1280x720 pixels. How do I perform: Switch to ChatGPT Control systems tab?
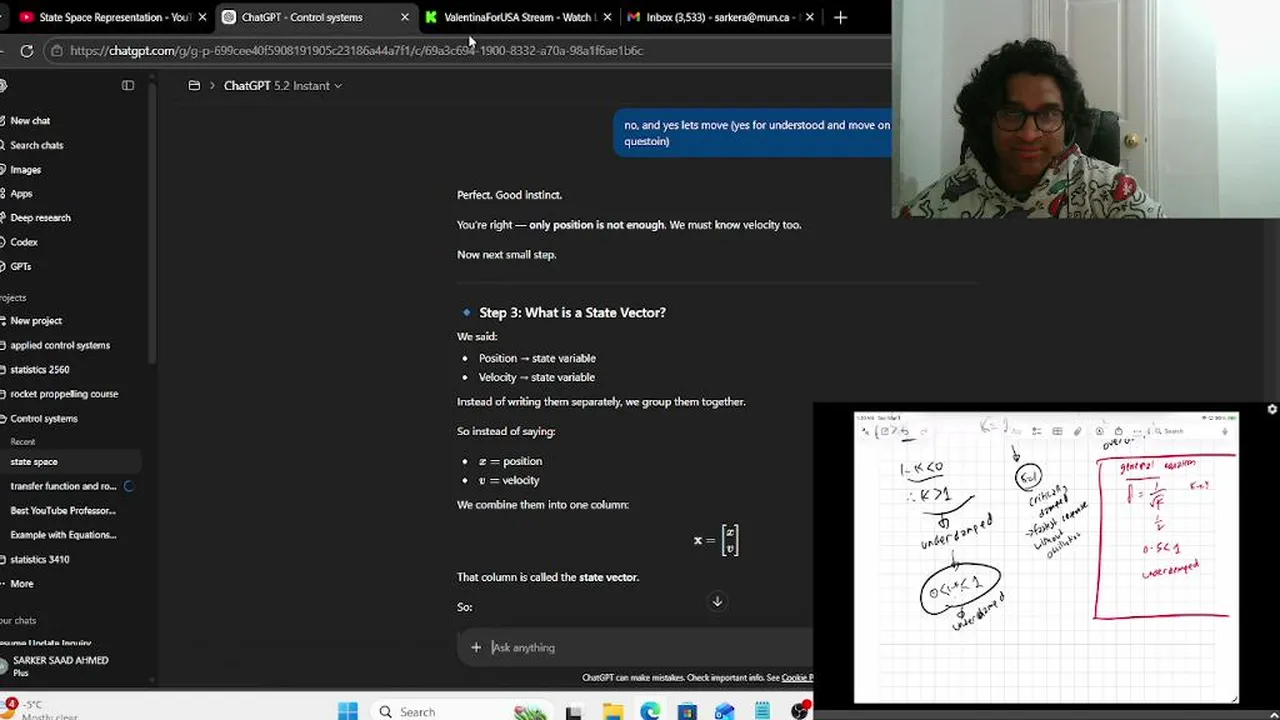click(x=316, y=17)
